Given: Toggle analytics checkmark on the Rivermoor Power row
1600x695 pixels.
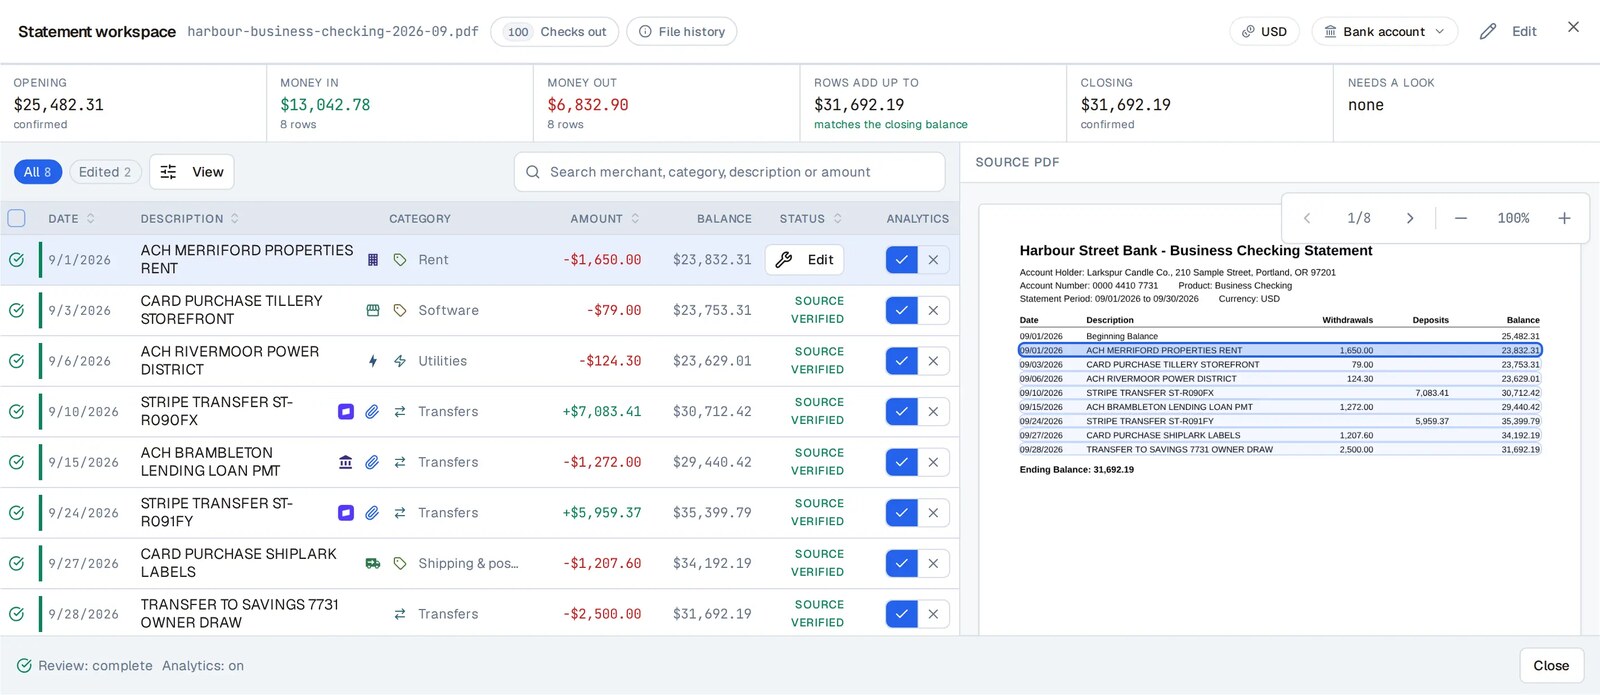Looking at the screenshot, I should coord(902,361).
